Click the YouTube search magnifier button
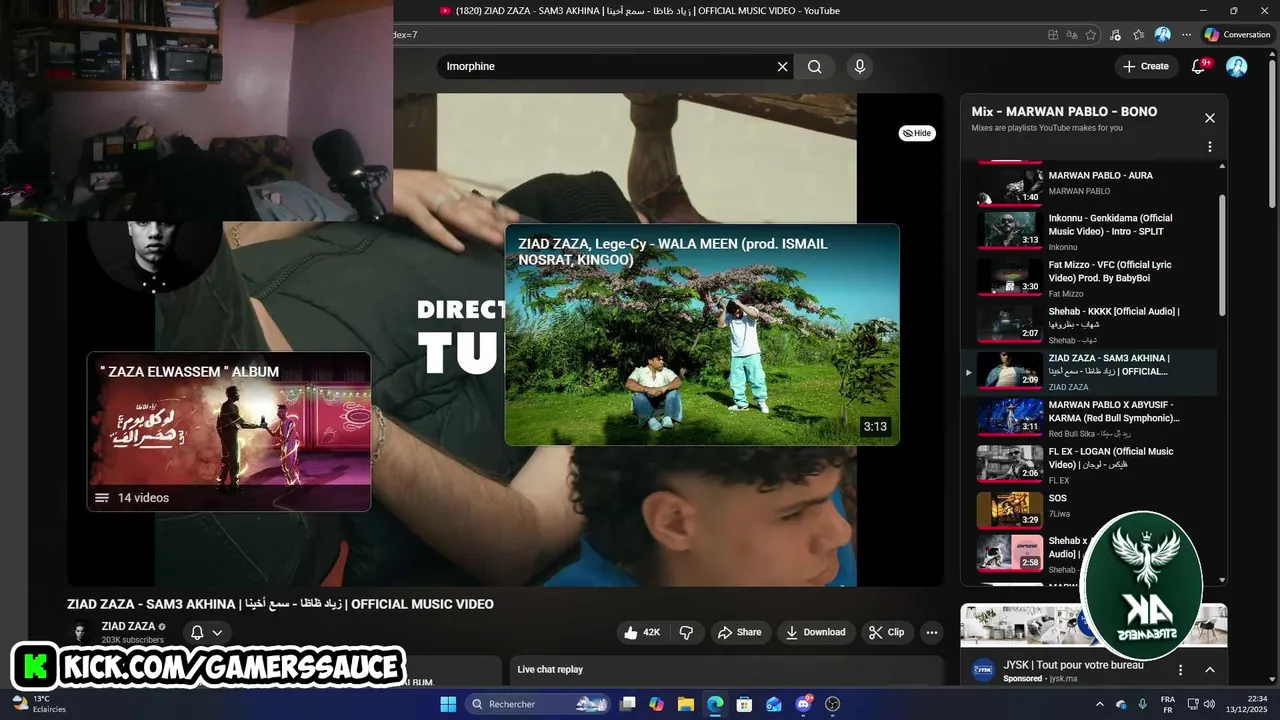The height and width of the screenshot is (720, 1280). (815, 66)
